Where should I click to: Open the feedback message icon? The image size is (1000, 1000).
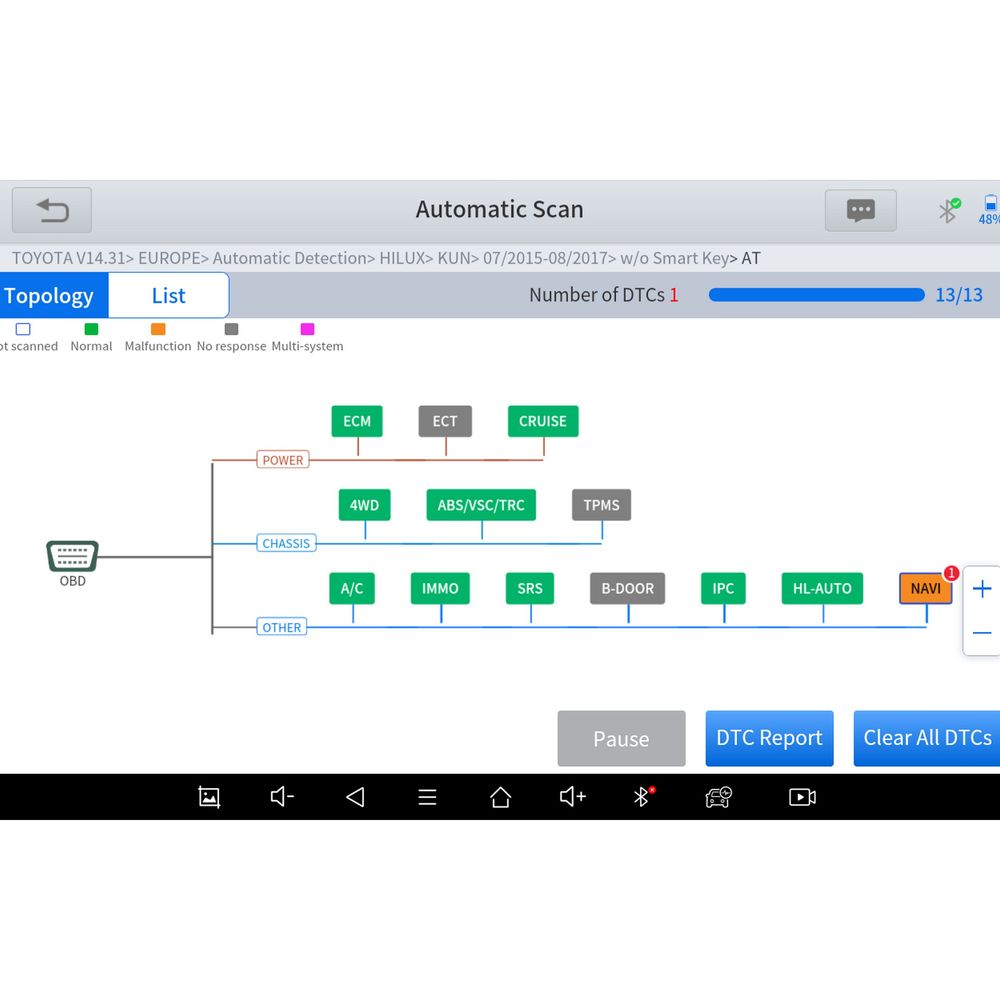pos(860,210)
